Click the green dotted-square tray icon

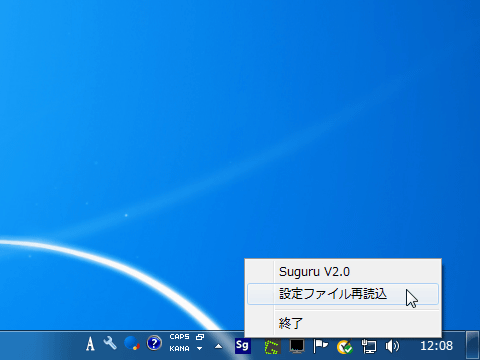[x=272, y=347]
